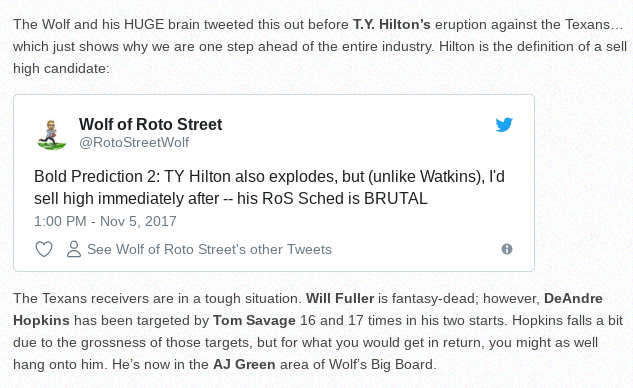
Task: Click the bold T.Y. Hilton's name
Action: [392, 24]
